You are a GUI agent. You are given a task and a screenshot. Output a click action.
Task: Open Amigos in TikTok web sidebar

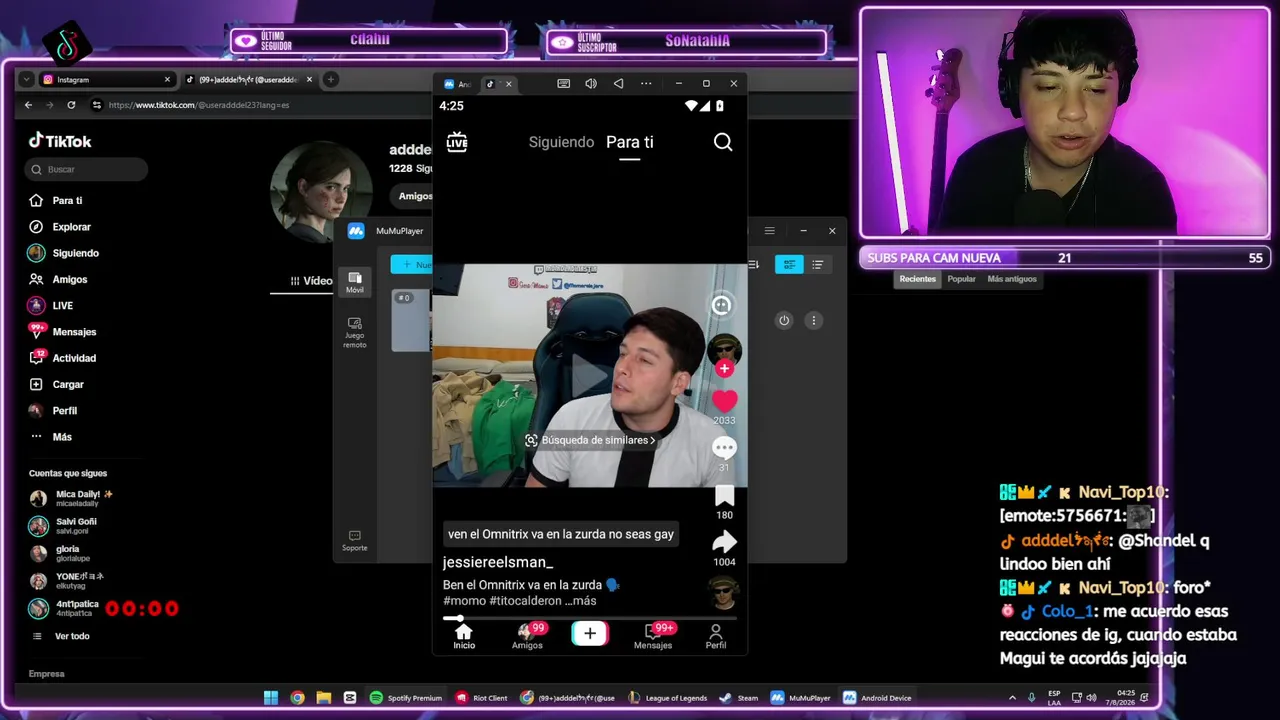[69, 279]
